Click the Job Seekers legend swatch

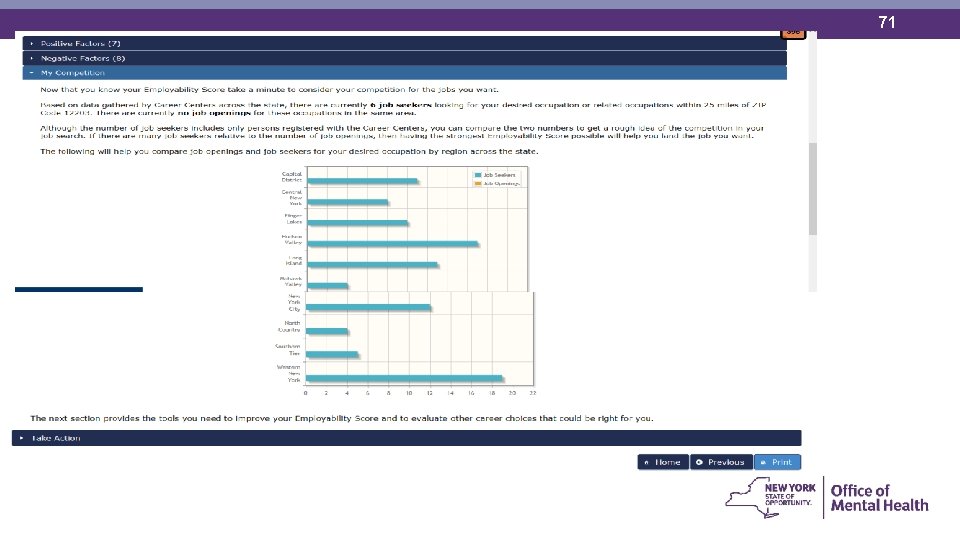click(x=478, y=175)
